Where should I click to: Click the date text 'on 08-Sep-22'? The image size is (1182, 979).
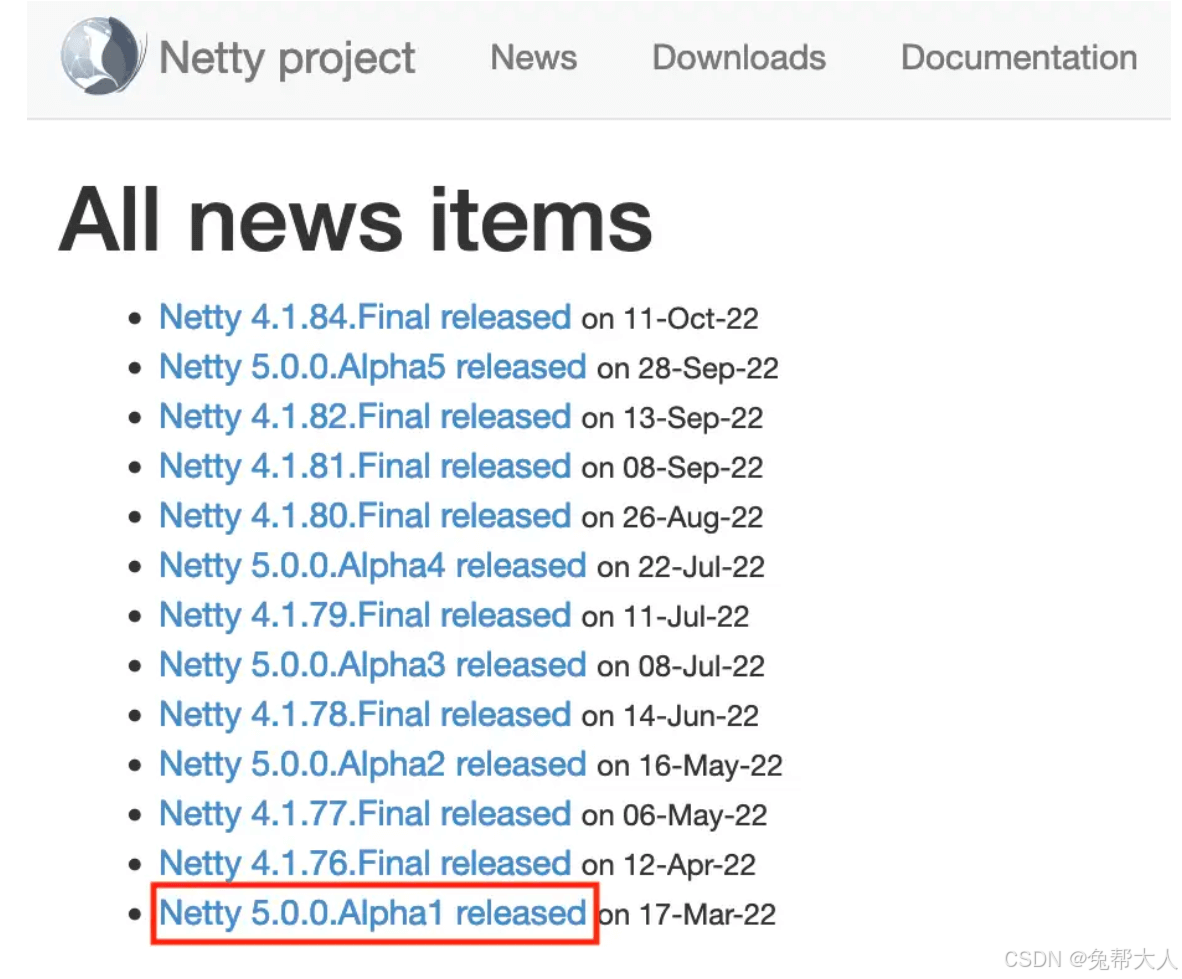(672, 468)
